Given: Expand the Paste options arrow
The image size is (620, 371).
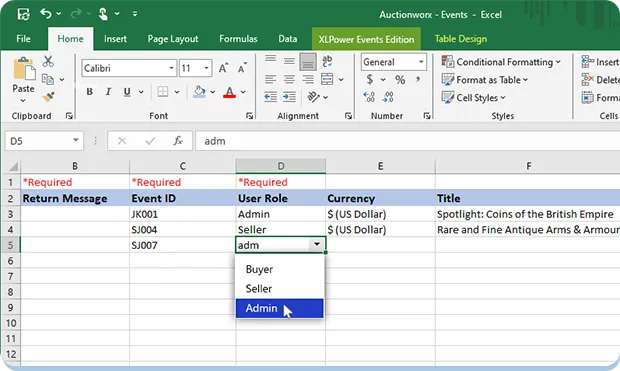Looking at the screenshot, I should click(23, 101).
